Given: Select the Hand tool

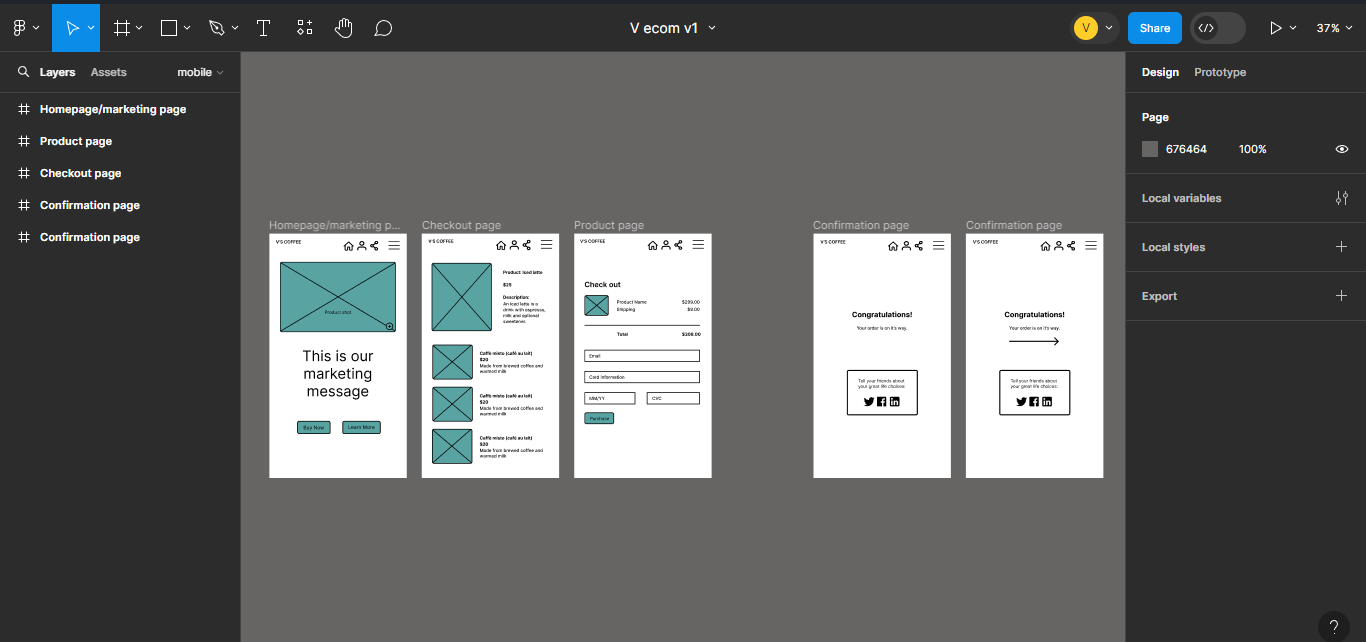Looking at the screenshot, I should (x=344, y=28).
